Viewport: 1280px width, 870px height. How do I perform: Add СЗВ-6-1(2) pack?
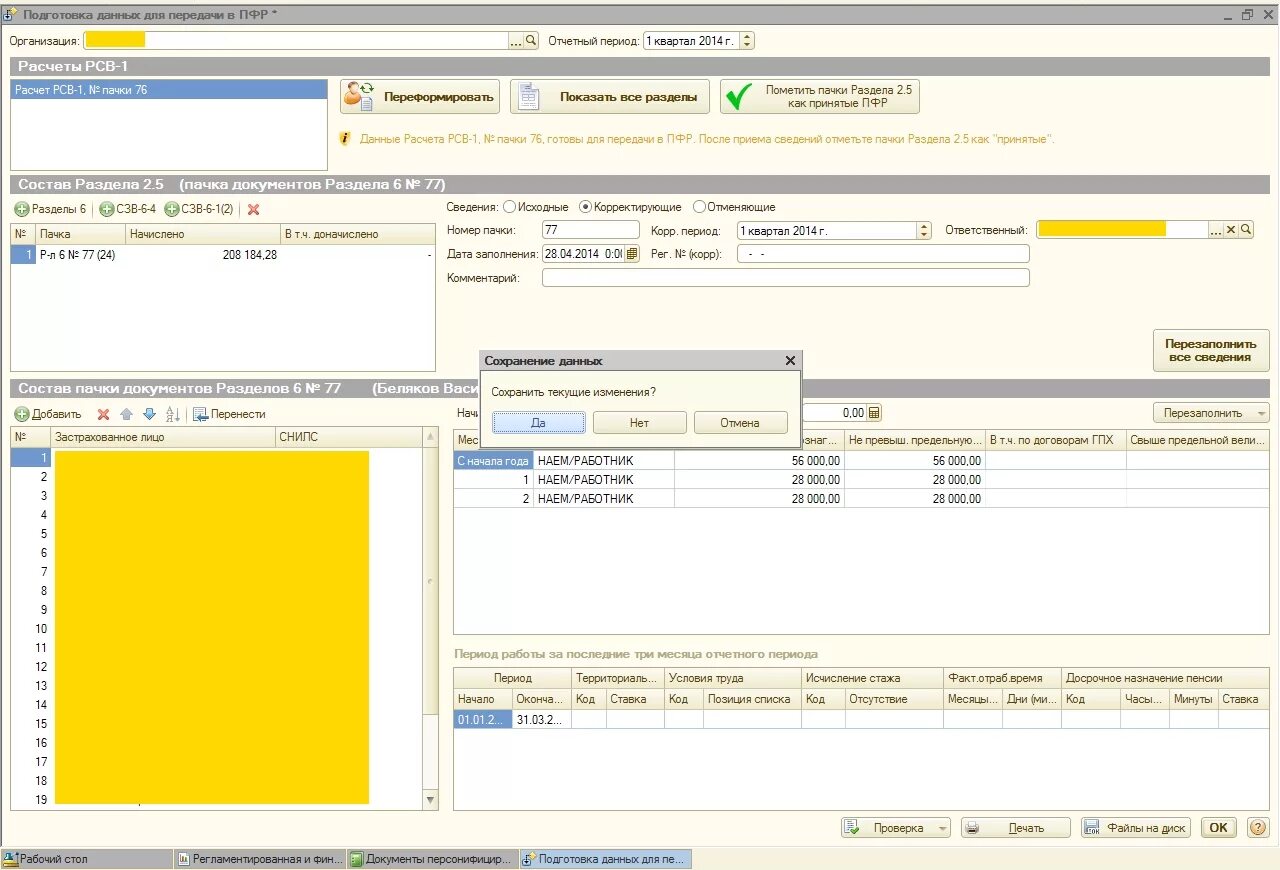[x=199, y=209]
